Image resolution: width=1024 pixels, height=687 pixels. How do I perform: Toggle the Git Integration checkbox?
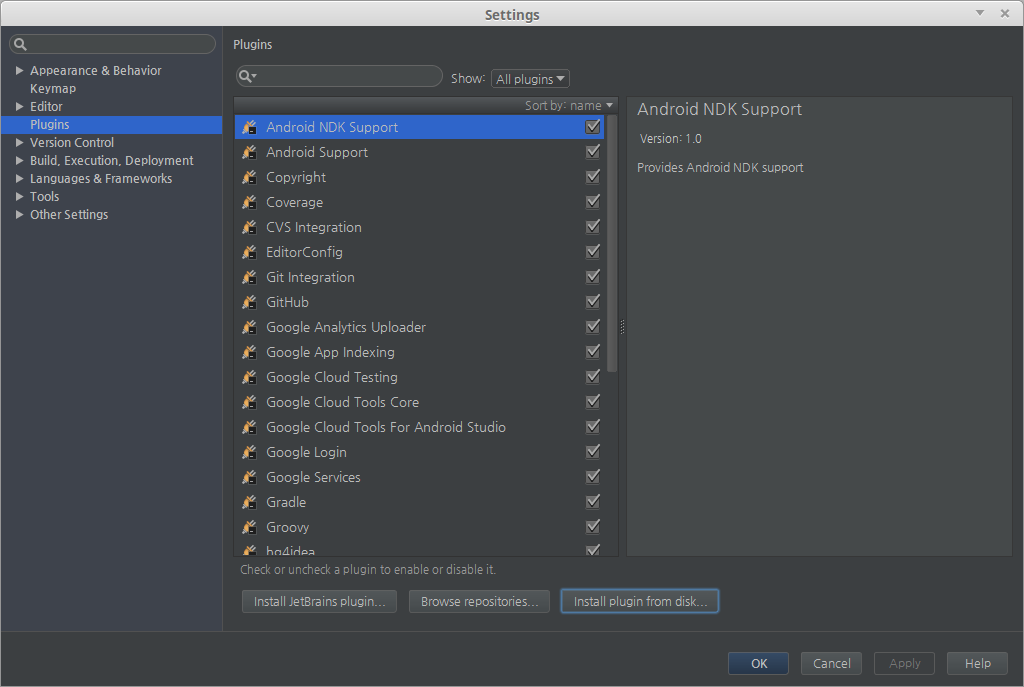point(592,276)
